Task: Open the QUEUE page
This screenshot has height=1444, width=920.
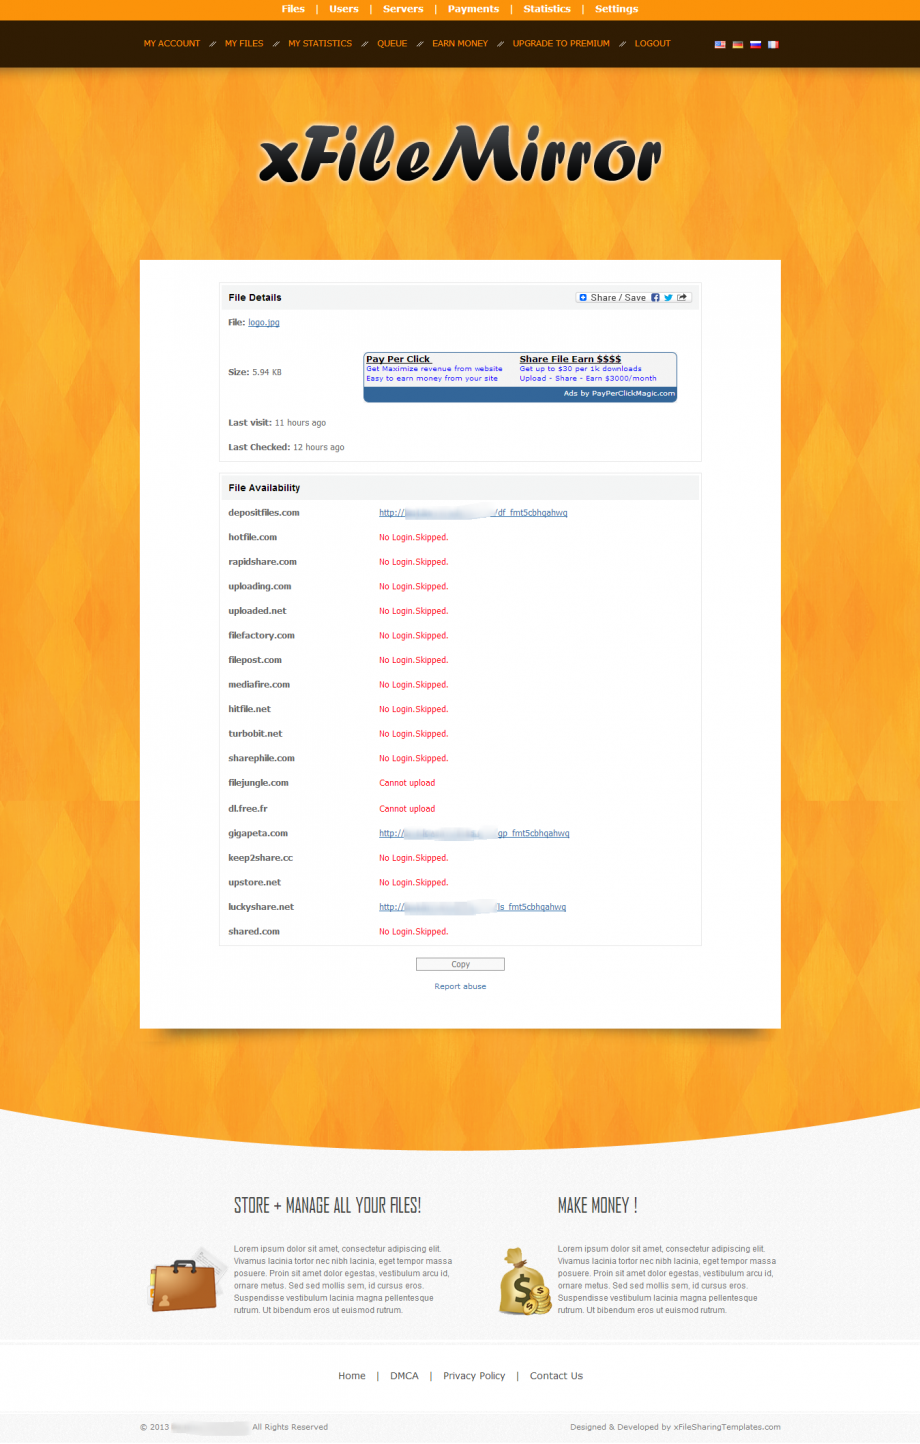Action: point(392,44)
